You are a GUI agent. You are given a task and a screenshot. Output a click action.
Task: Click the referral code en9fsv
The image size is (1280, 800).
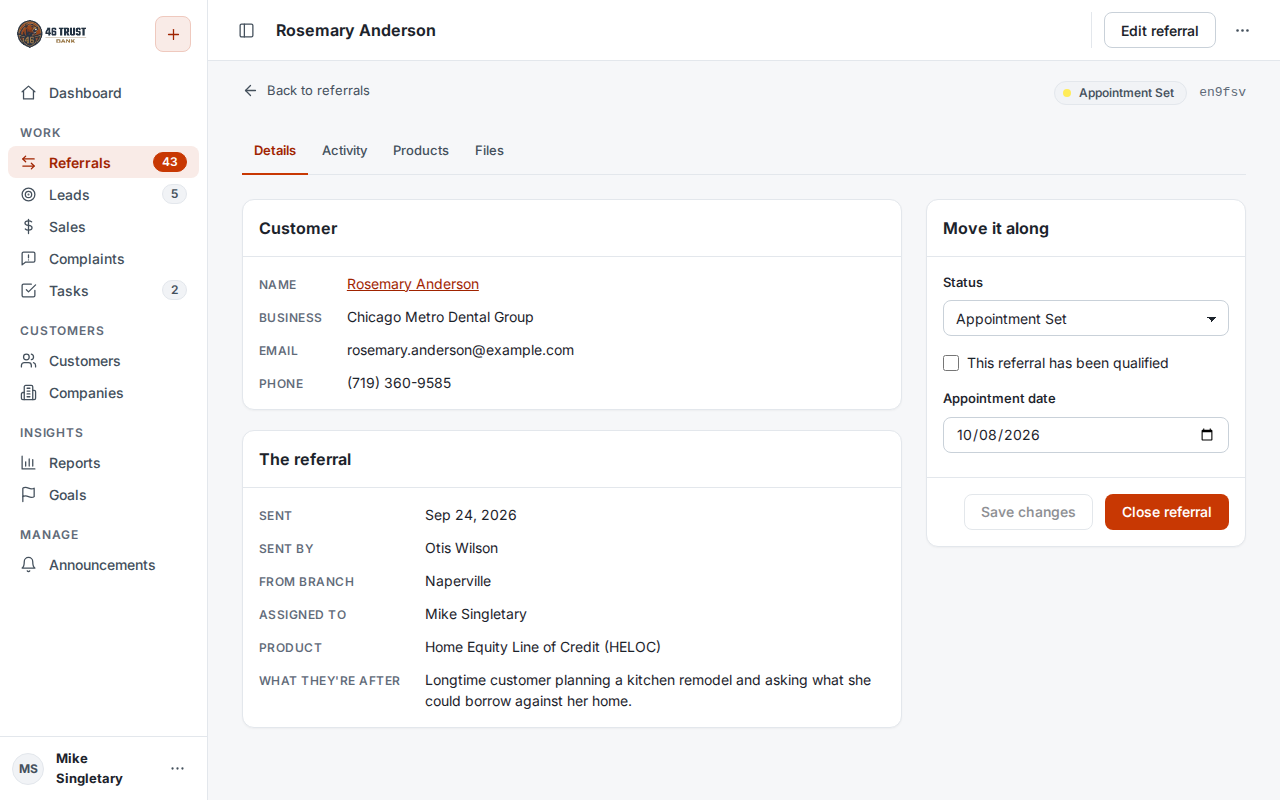1222,92
